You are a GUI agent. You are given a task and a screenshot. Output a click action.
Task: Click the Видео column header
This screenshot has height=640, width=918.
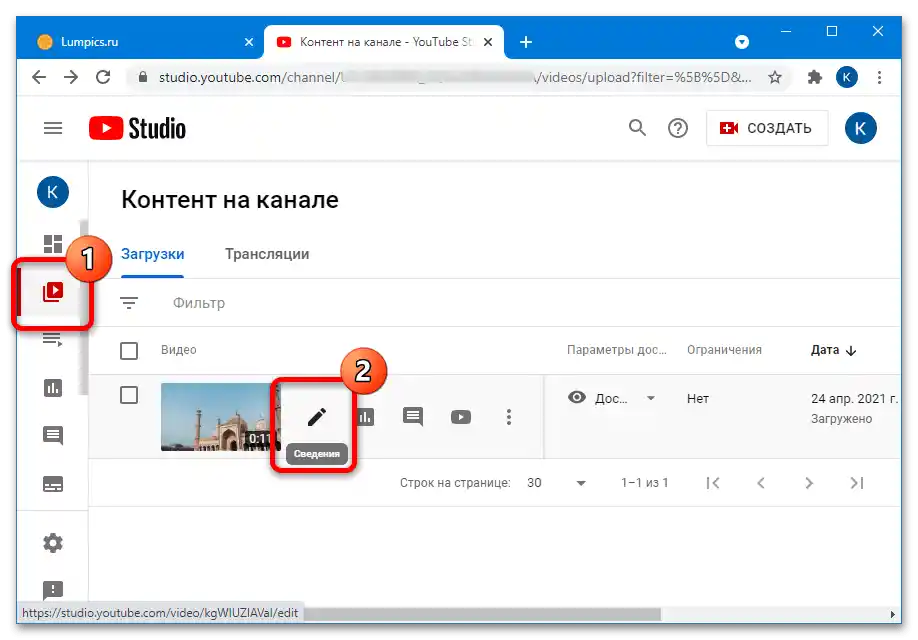pos(179,350)
